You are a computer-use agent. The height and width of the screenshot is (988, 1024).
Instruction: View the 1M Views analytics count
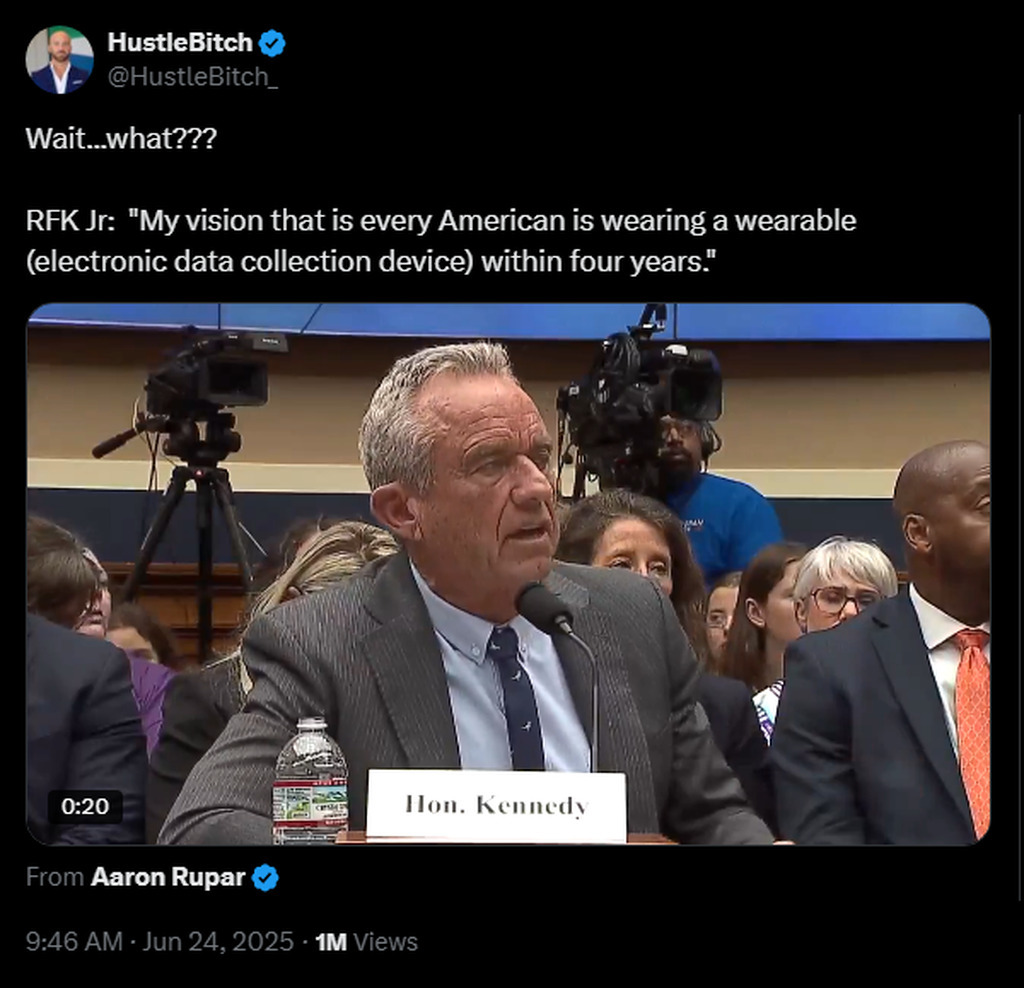366,942
